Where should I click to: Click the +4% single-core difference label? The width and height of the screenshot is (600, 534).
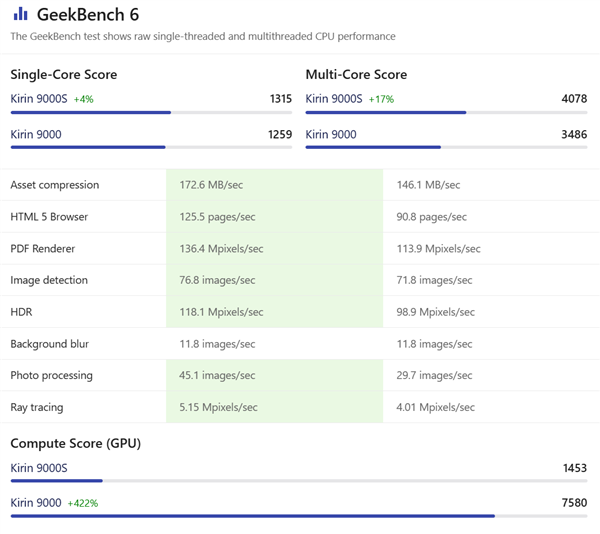click(83, 99)
